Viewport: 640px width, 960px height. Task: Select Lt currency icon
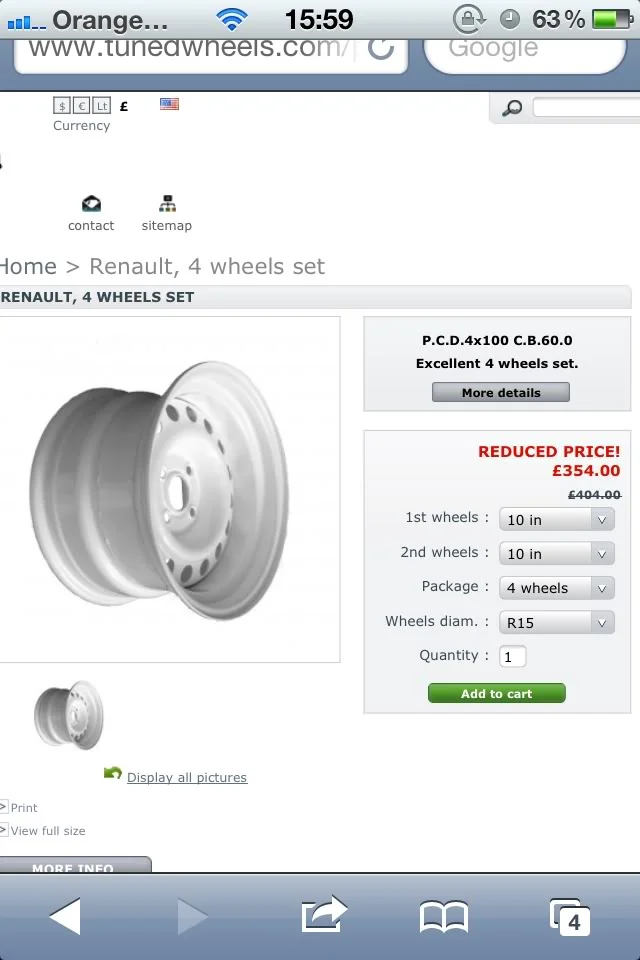pos(102,106)
